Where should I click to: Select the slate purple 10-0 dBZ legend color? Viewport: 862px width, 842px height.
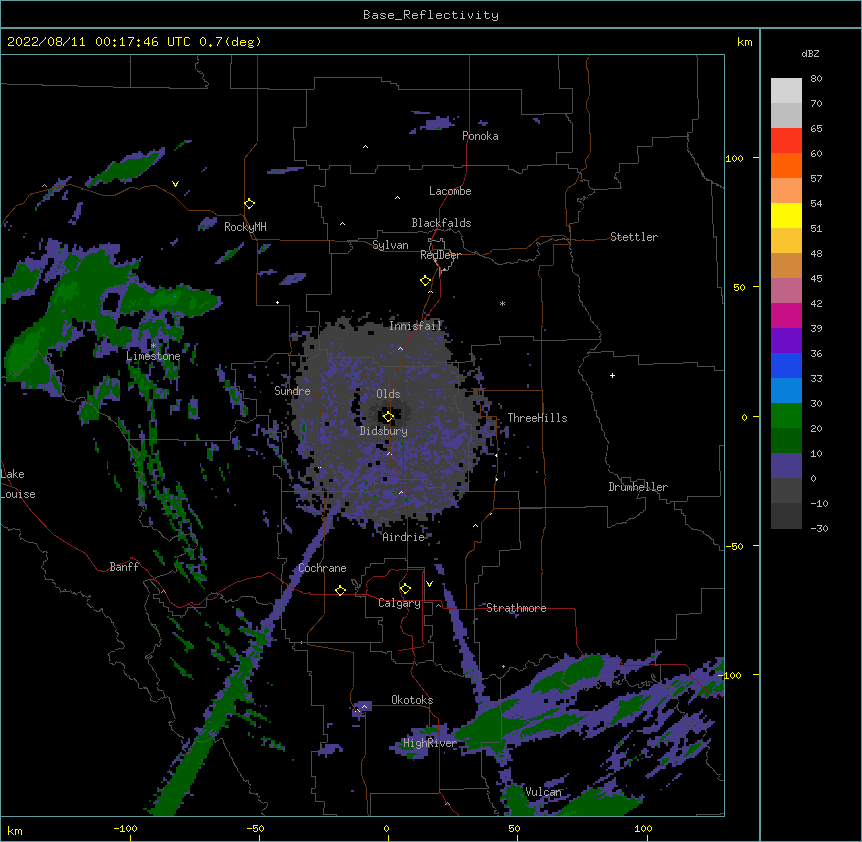786,466
